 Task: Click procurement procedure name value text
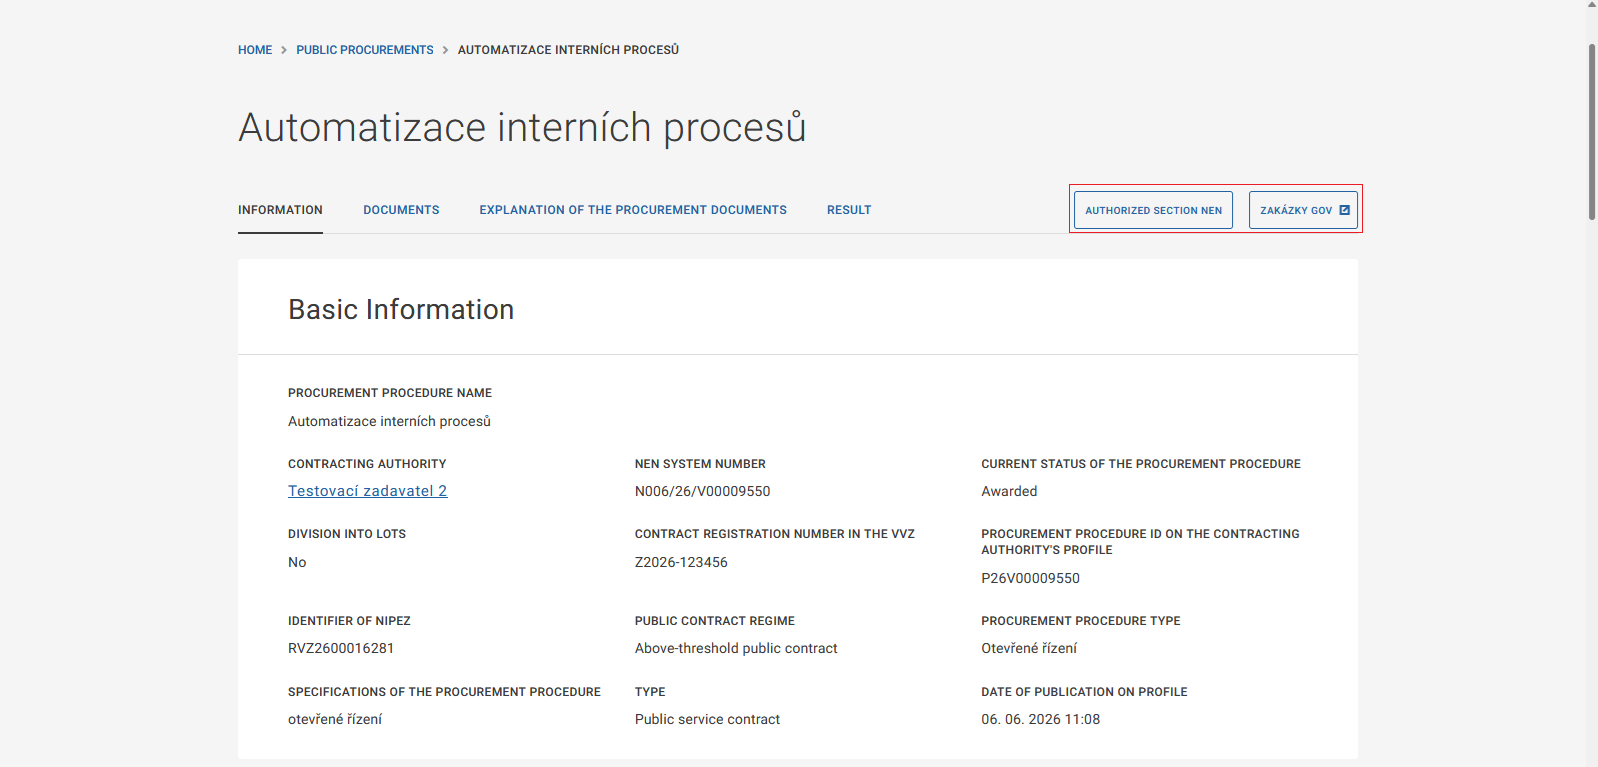pos(389,421)
